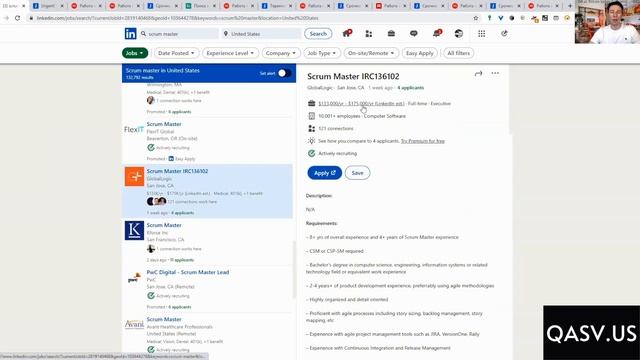The width and height of the screenshot is (640, 360).
Task: Click the rightmost navbar icon after apps grid
Action: point(504,33)
